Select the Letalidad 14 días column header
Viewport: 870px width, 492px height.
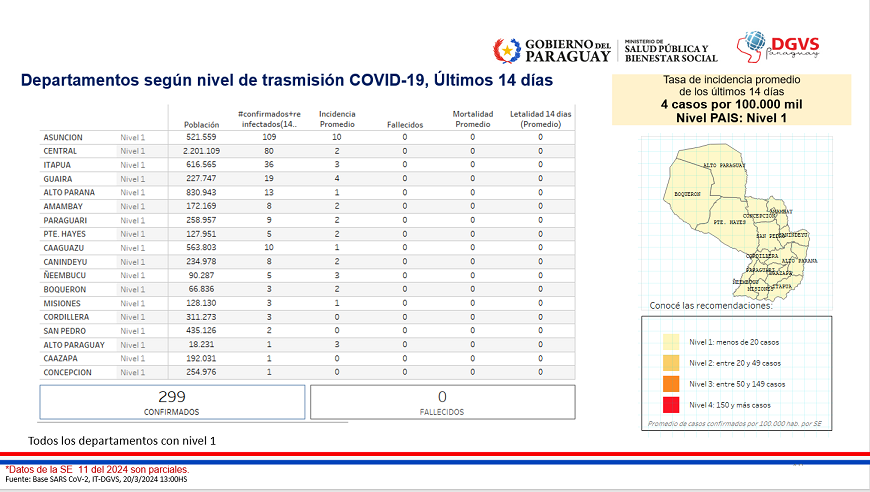pos(540,119)
